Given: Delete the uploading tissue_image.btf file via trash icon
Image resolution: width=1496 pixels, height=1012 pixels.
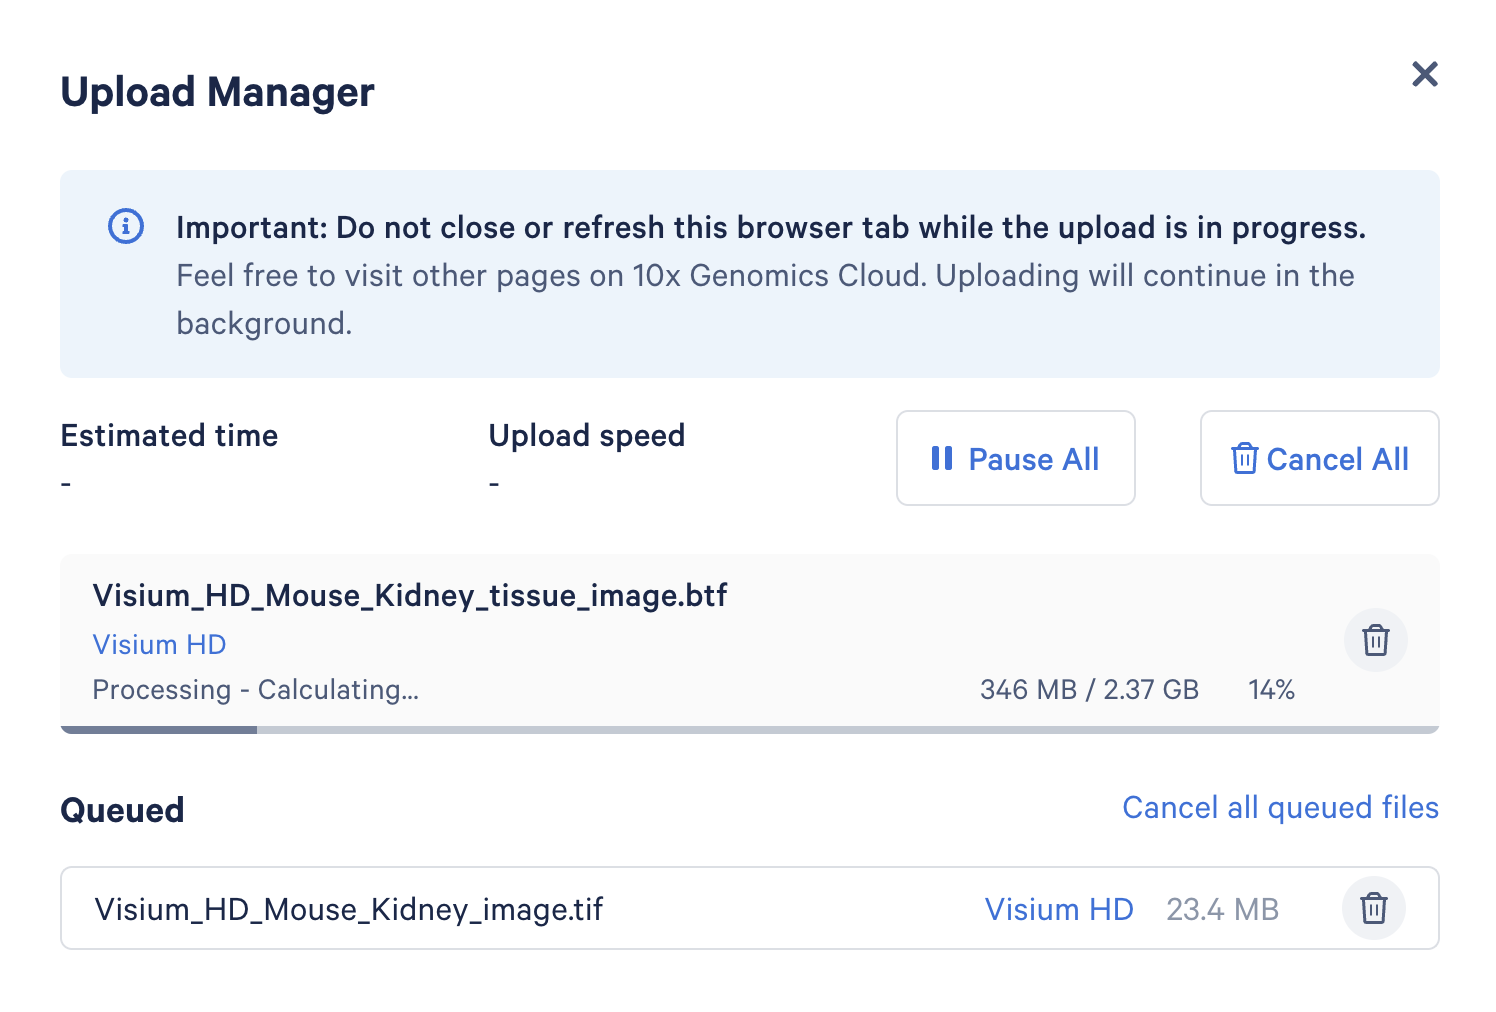Looking at the screenshot, I should [1375, 640].
